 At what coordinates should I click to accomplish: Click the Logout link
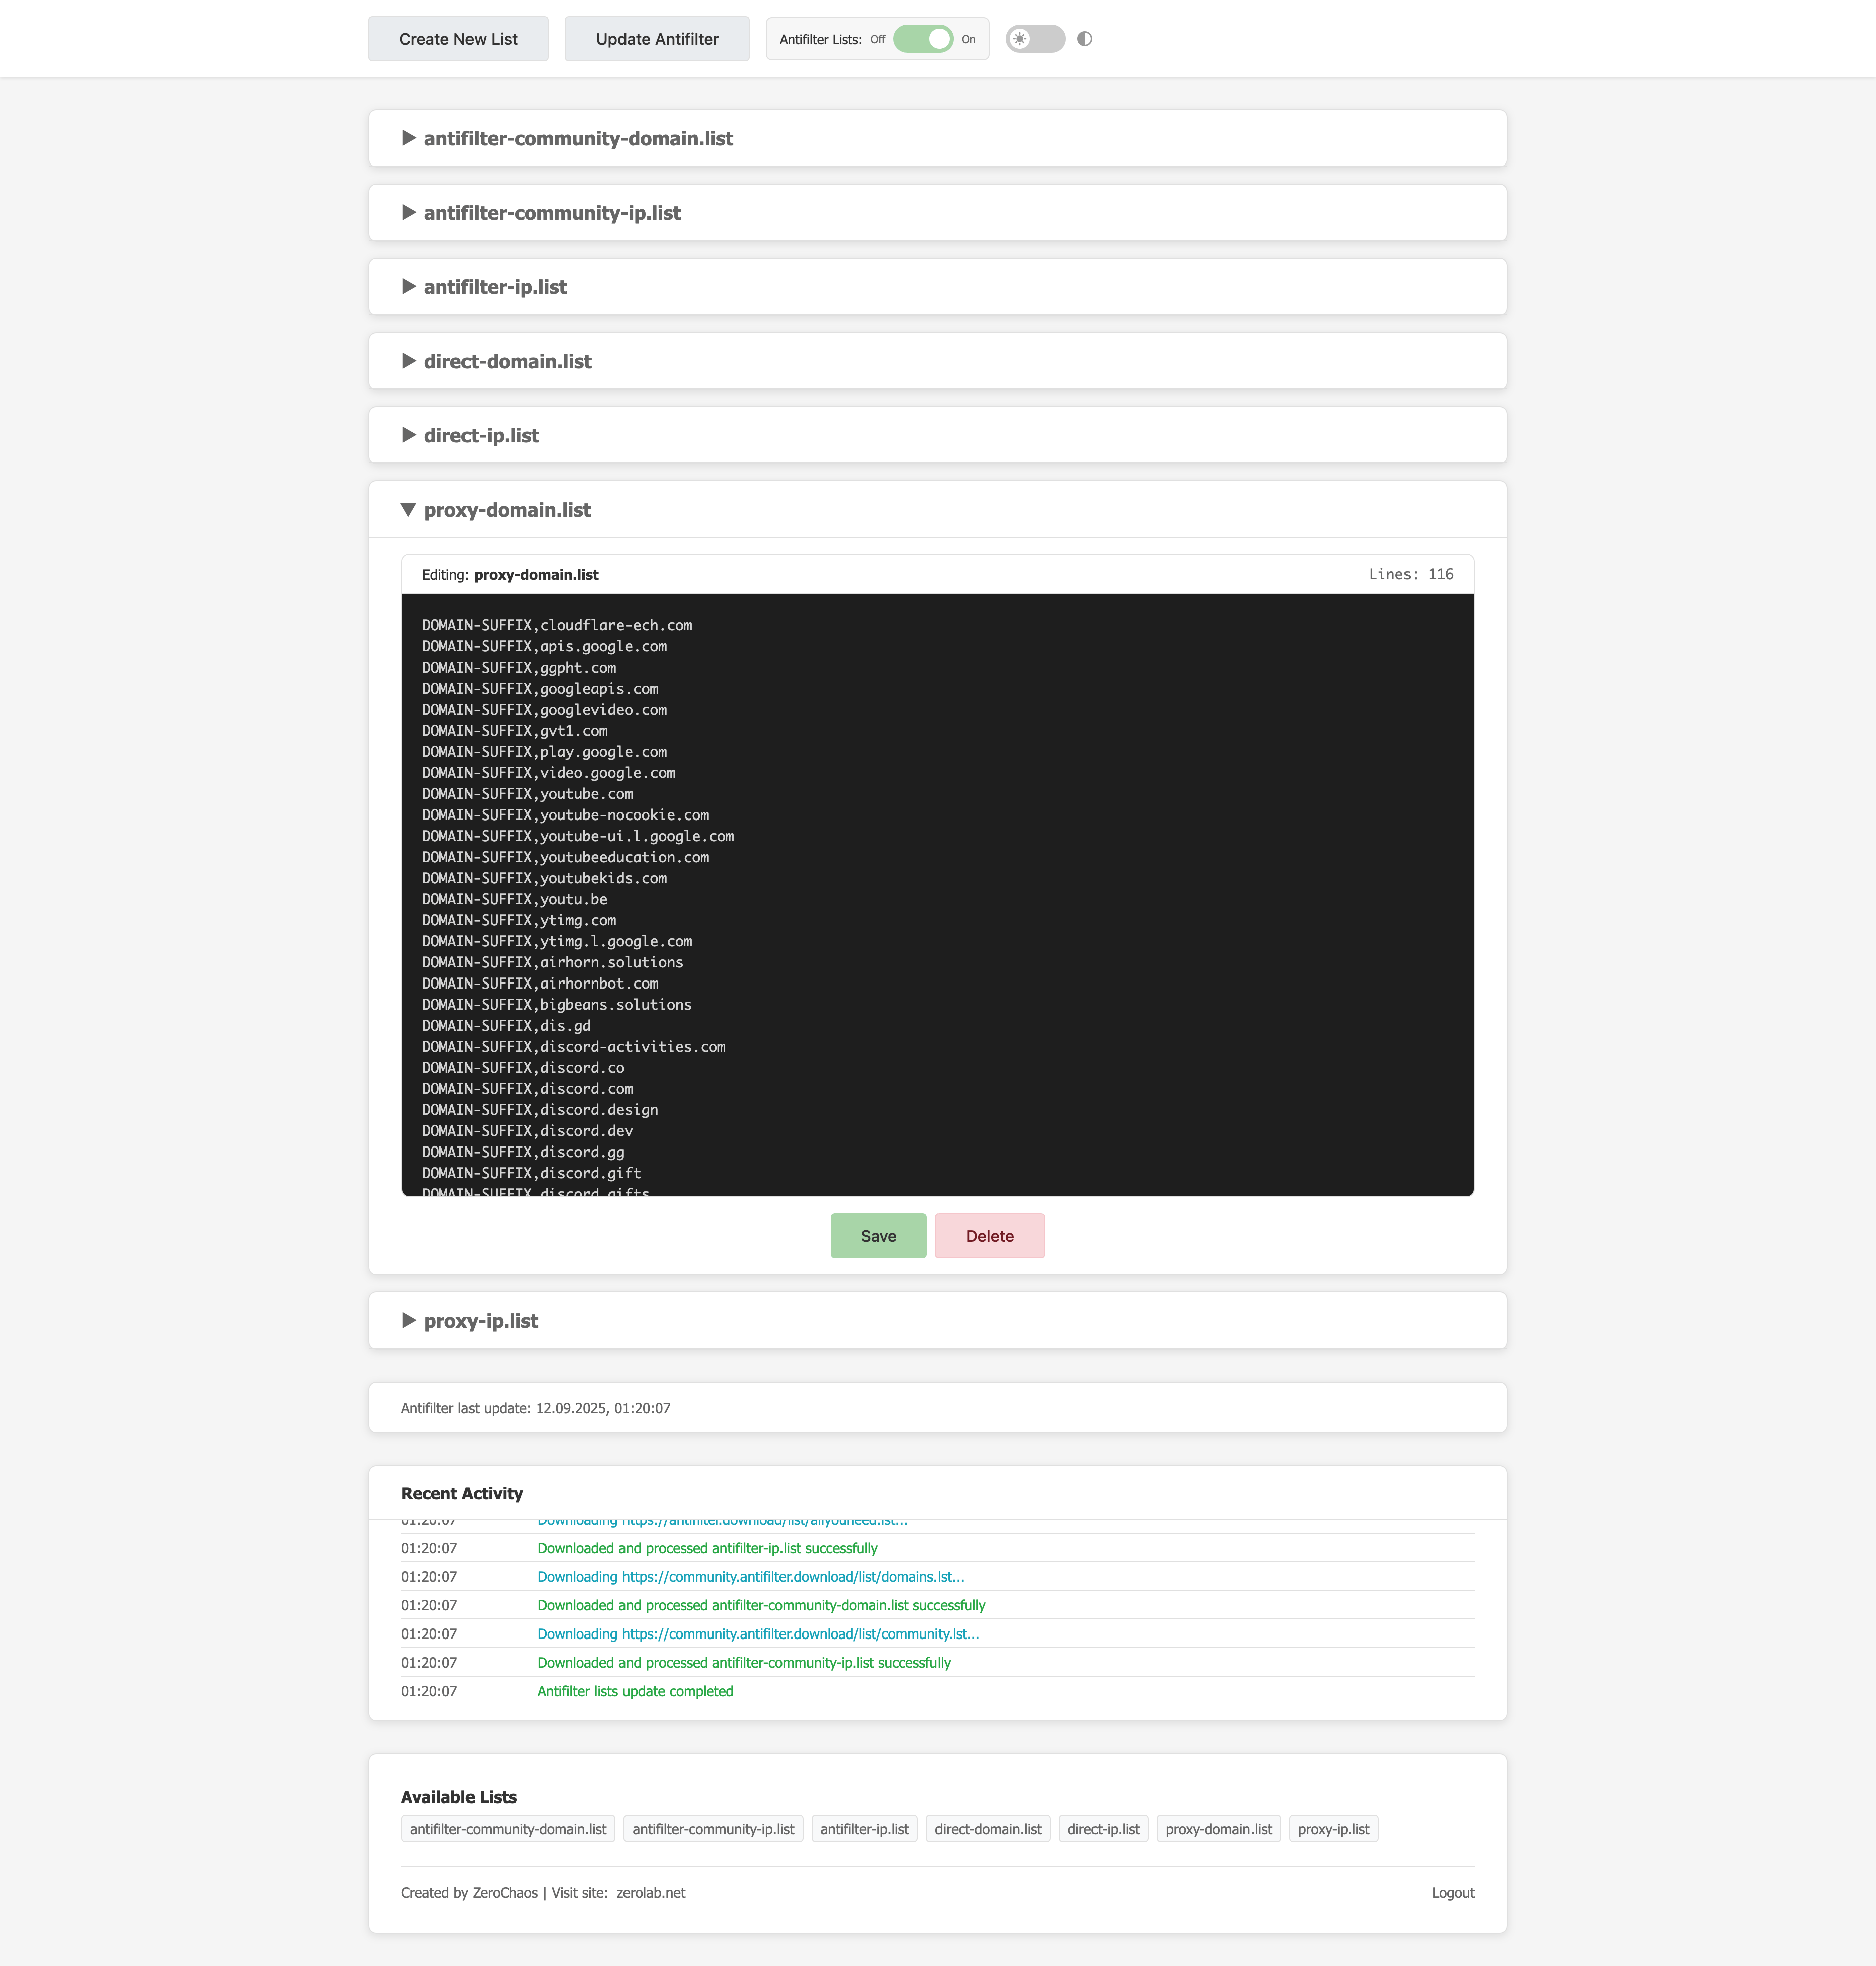1452,1892
